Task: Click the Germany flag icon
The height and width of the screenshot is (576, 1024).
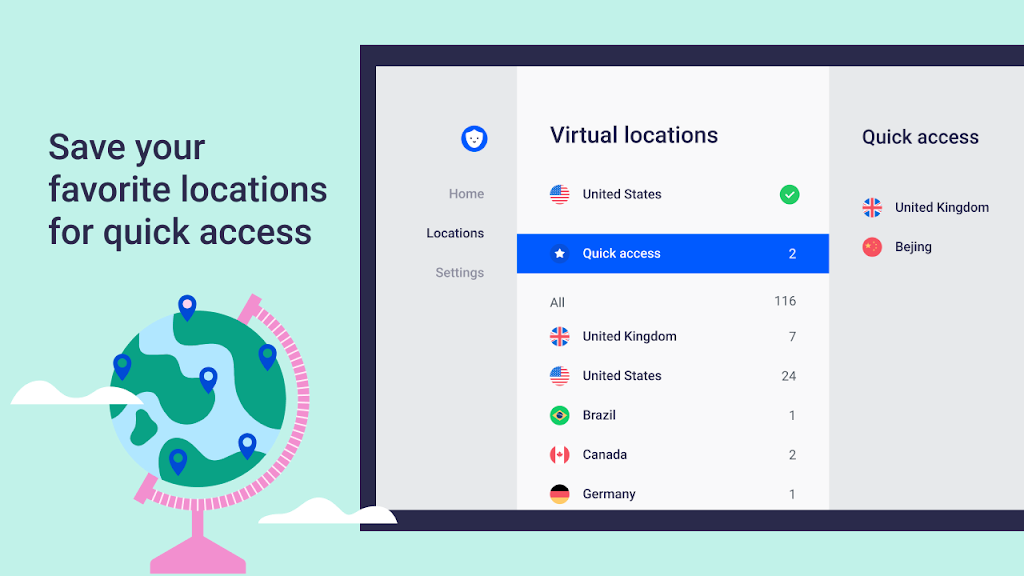Action: (x=560, y=494)
